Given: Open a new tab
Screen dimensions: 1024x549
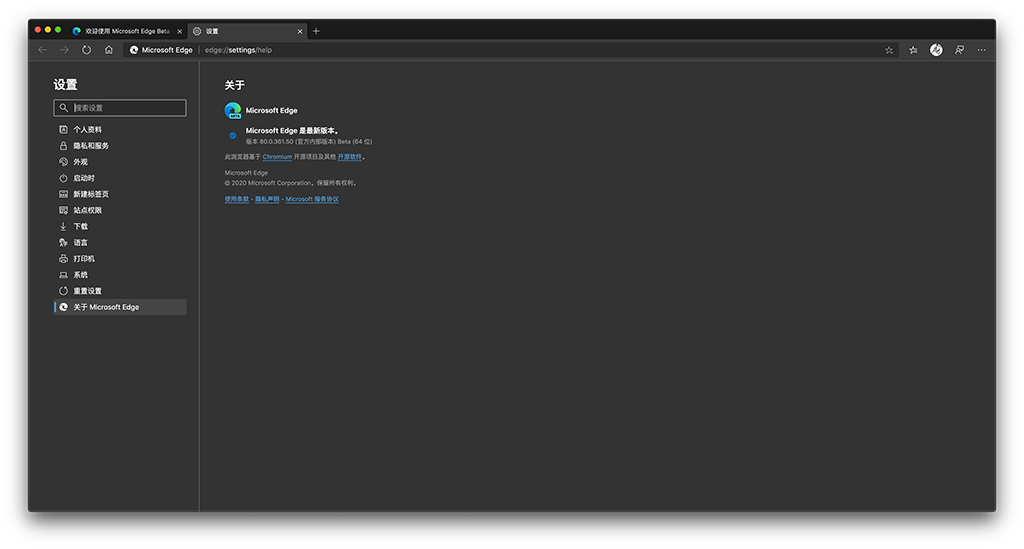Looking at the screenshot, I should coord(316,31).
